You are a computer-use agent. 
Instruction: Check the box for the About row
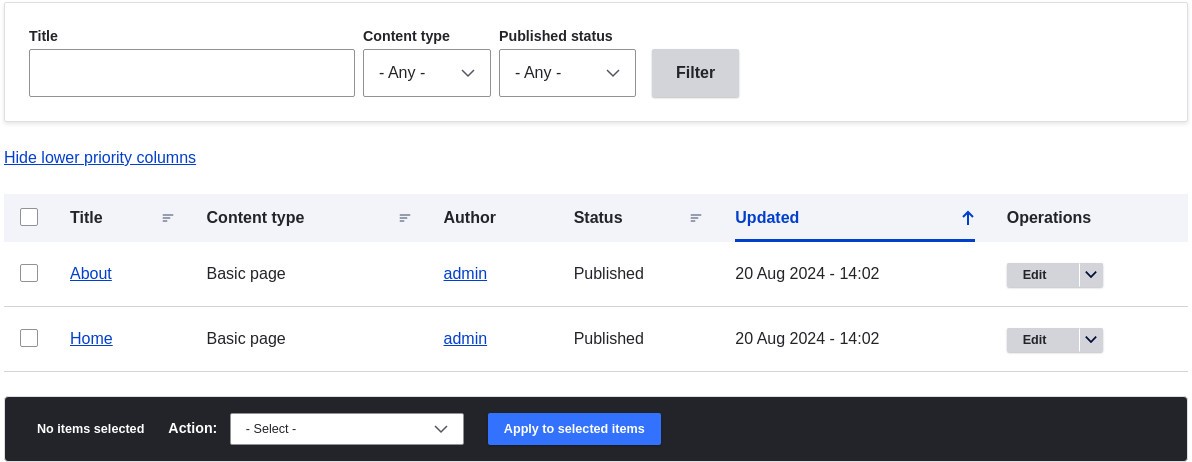(29, 273)
